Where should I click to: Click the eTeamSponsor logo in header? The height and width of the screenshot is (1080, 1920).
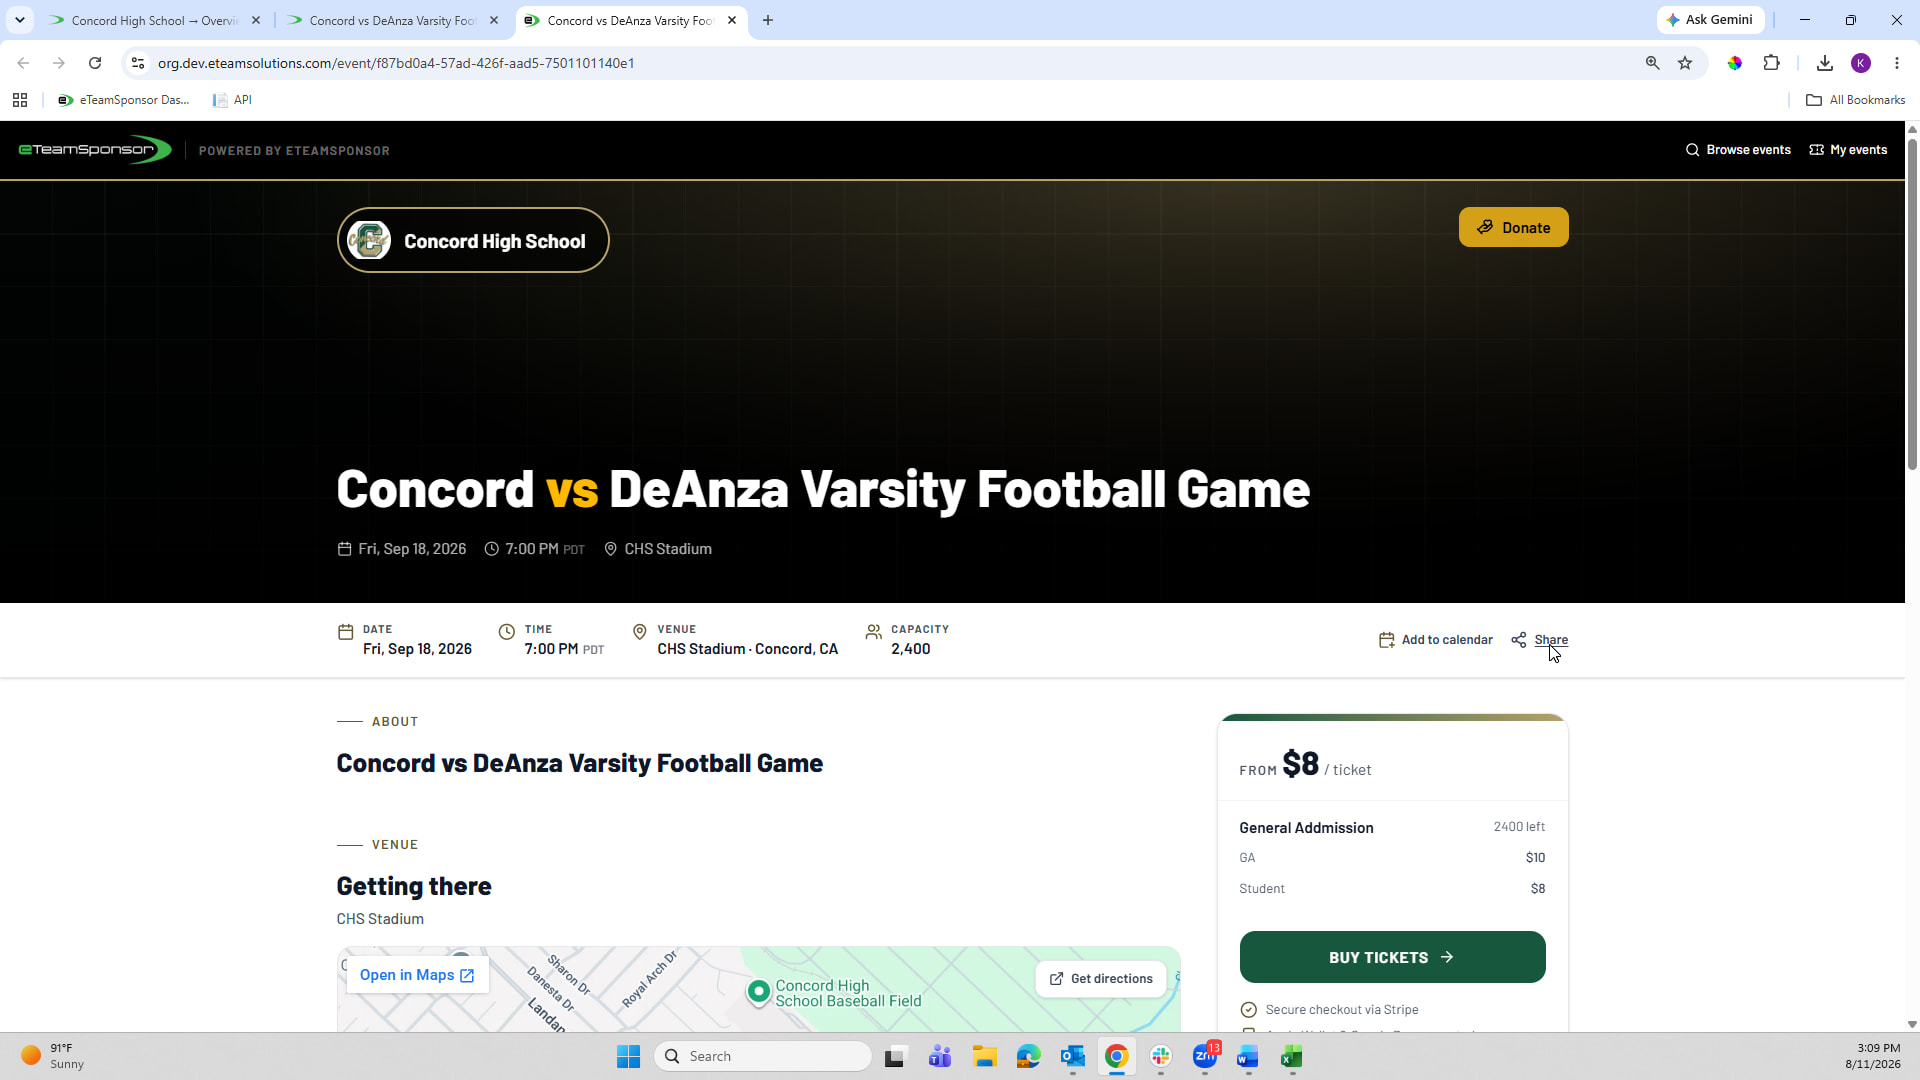pos(95,150)
